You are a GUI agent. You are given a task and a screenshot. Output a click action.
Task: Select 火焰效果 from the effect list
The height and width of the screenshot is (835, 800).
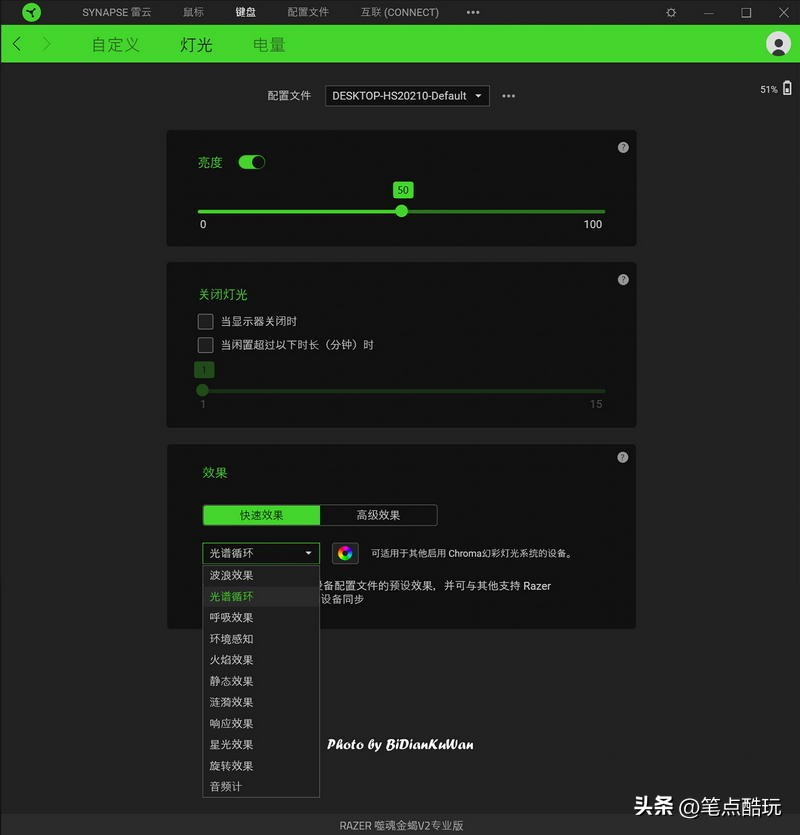232,659
